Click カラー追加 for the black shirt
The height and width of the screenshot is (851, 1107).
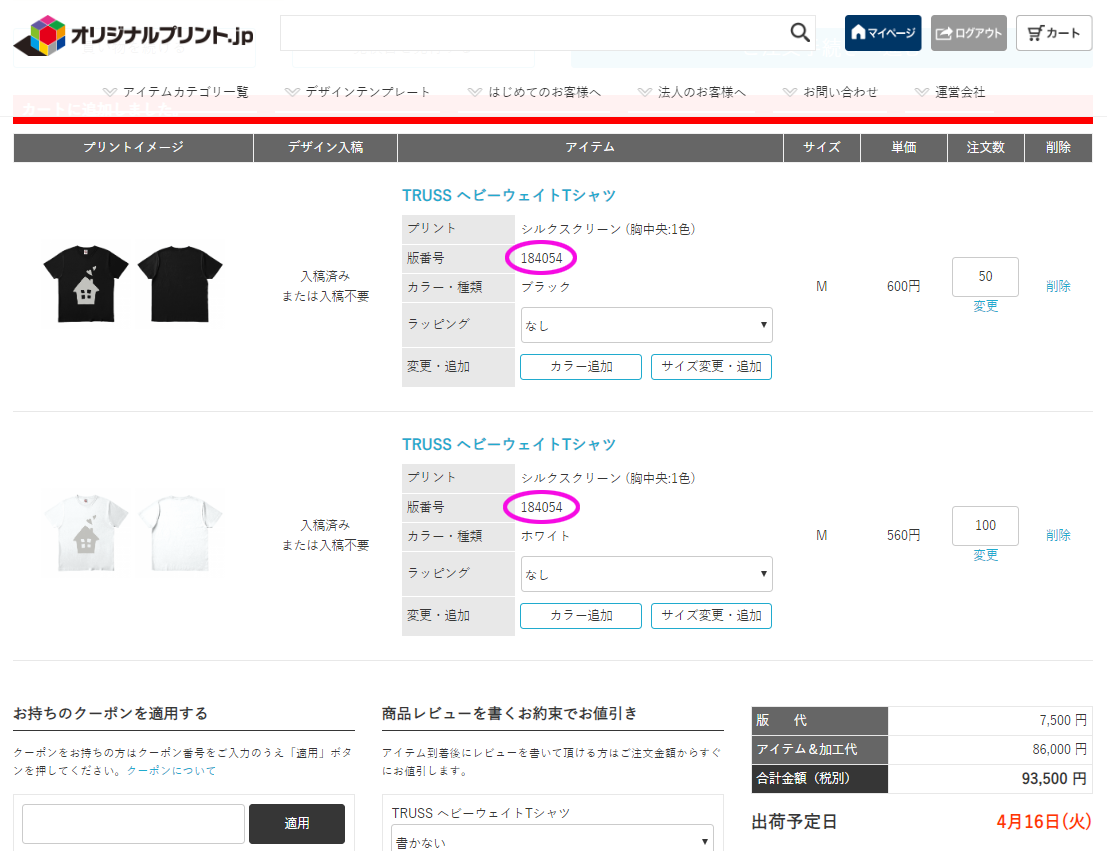click(581, 367)
